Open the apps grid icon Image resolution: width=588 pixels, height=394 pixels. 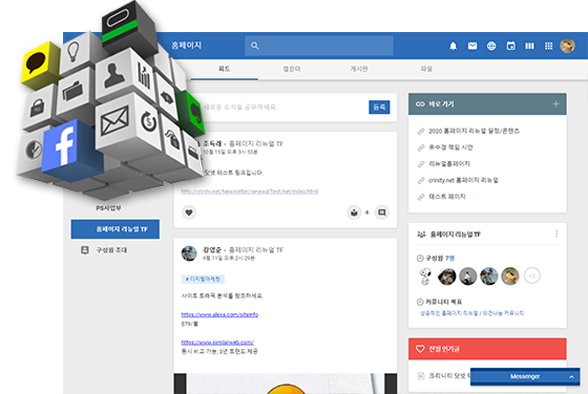pos(549,46)
